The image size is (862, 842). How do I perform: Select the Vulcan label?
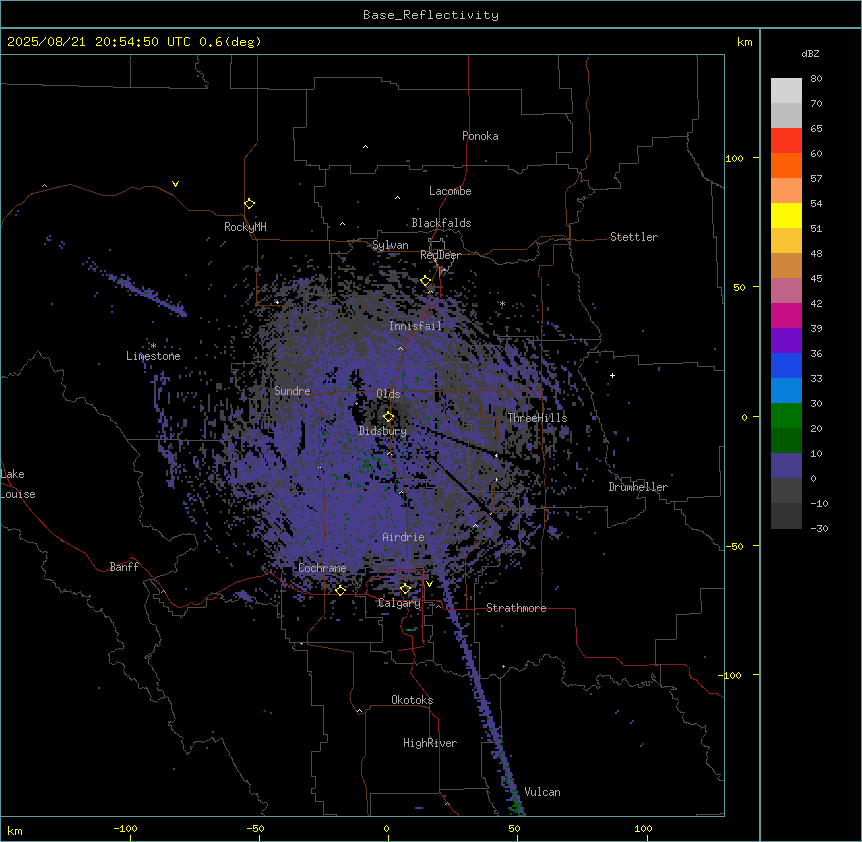point(542,792)
